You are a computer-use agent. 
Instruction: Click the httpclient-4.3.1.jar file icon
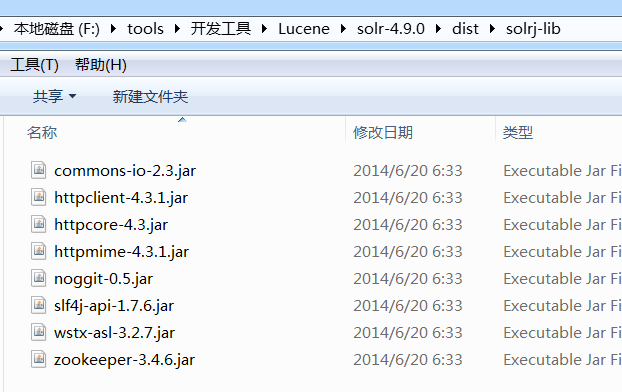coord(38,197)
